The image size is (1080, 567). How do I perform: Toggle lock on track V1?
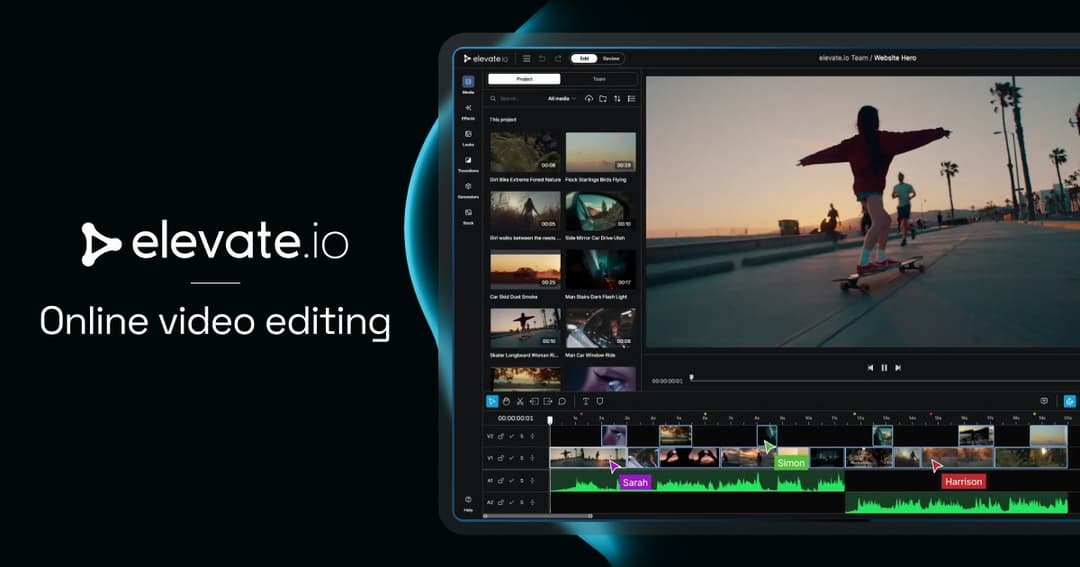click(x=501, y=458)
